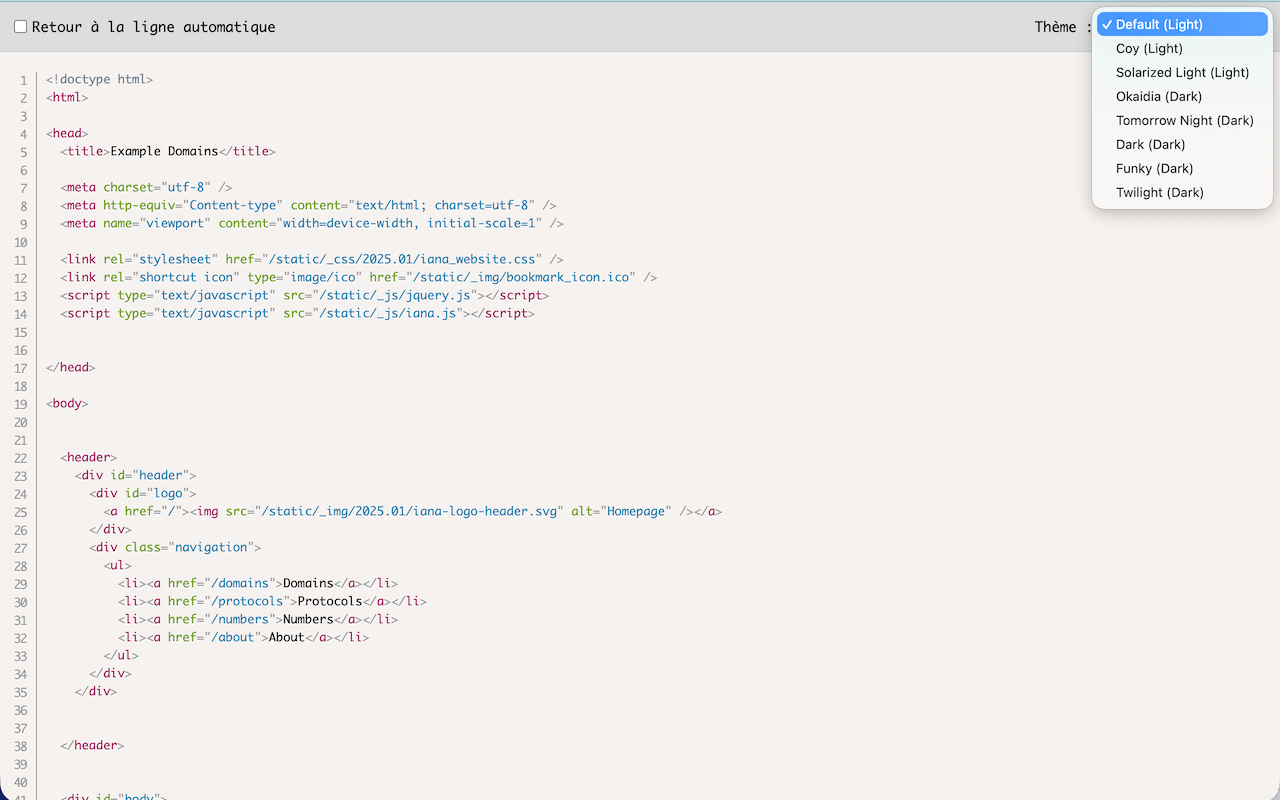
Task: Click the iana_website.css href value
Action: tap(400, 259)
